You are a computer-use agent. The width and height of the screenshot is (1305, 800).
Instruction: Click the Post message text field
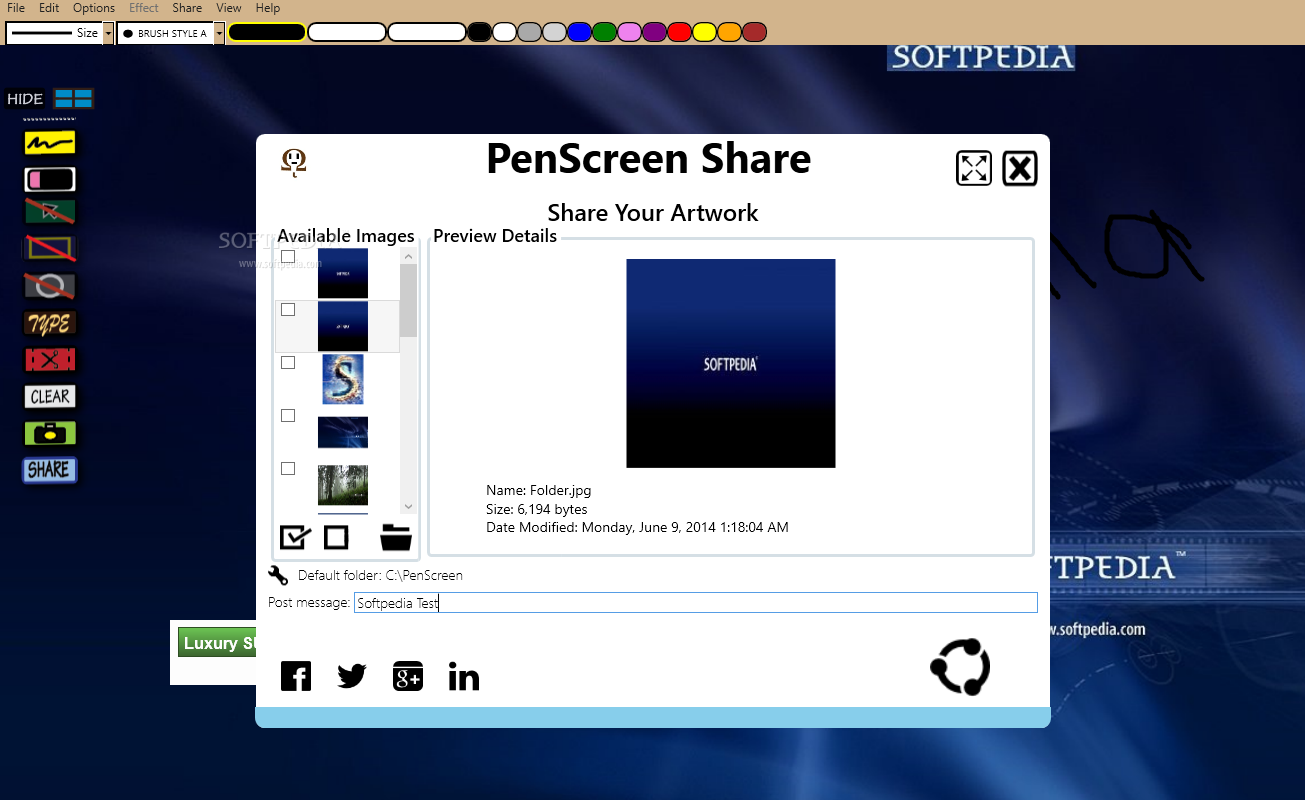point(696,603)
